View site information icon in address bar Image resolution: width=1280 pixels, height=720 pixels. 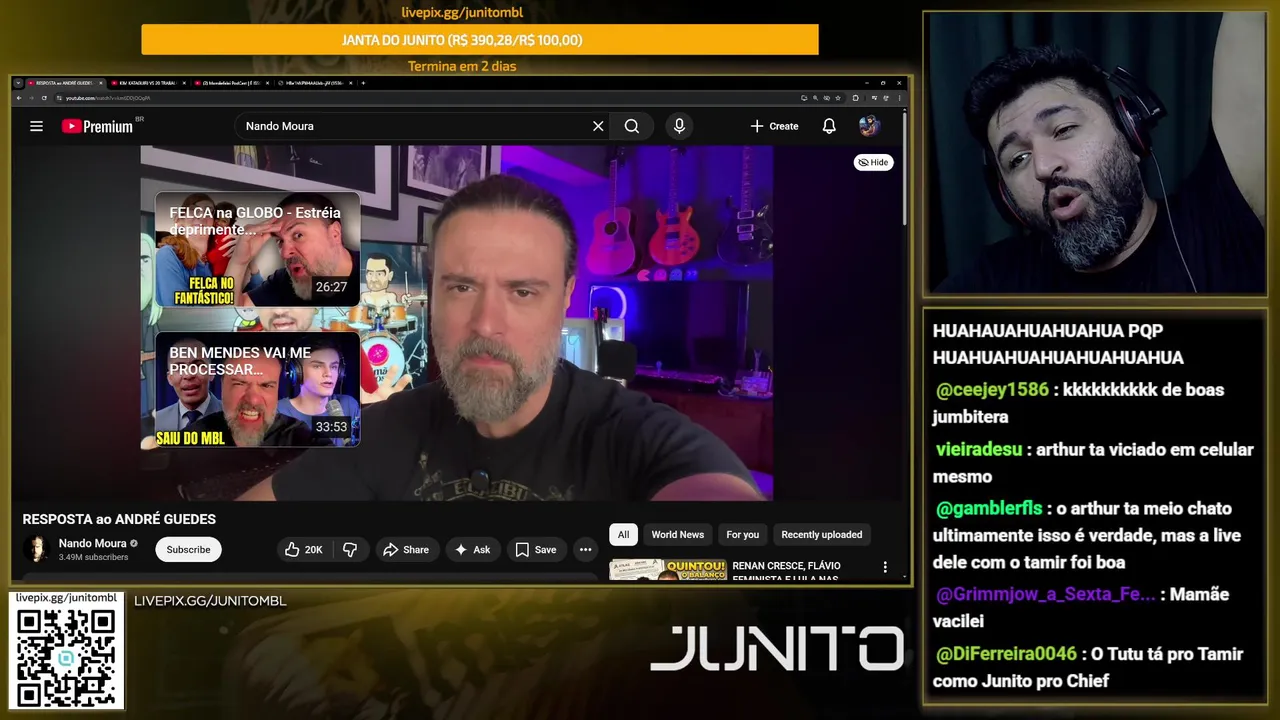tap(59, 98)
